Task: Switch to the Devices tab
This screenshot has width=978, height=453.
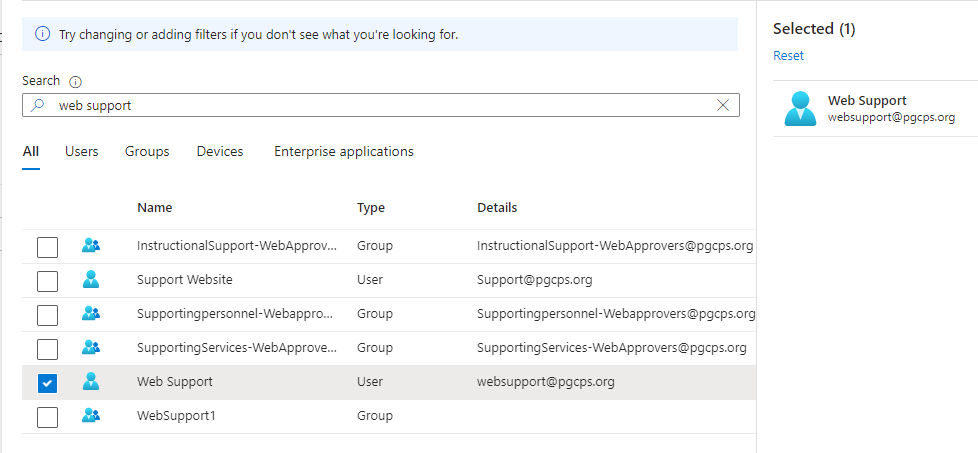Action: pos(220,152)
